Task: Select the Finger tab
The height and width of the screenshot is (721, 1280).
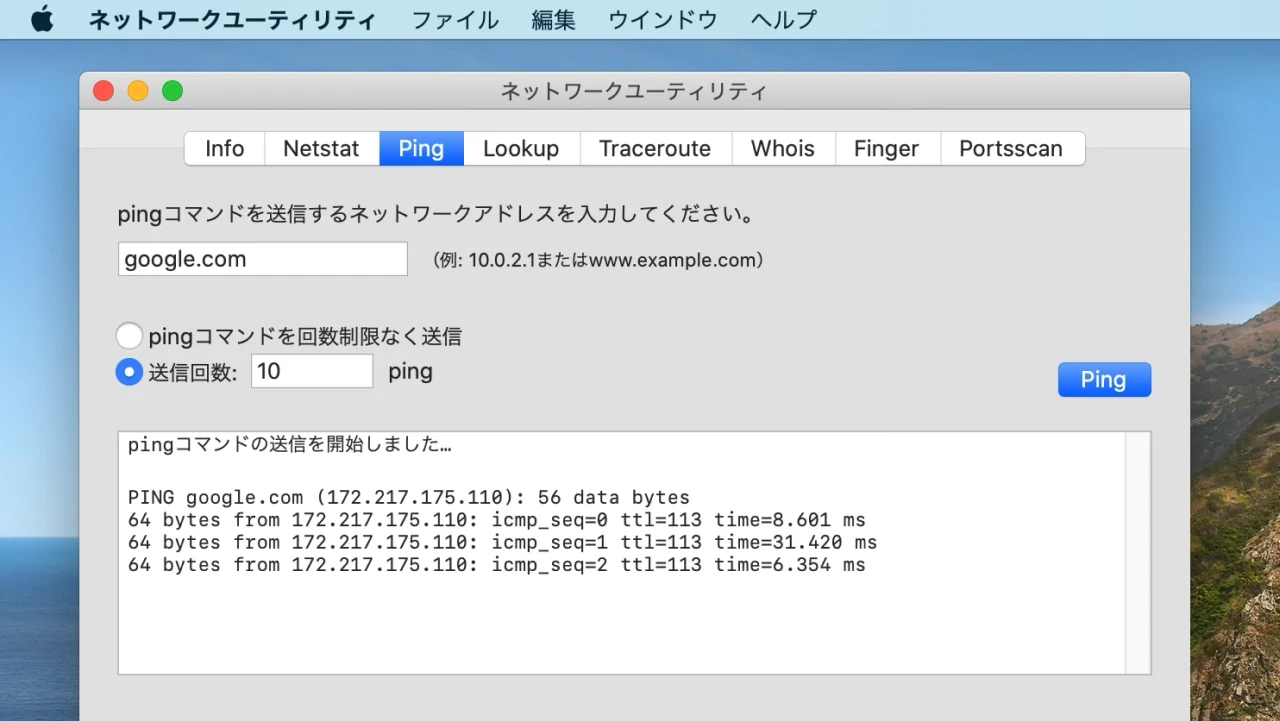Action: [x=886, y=148]
